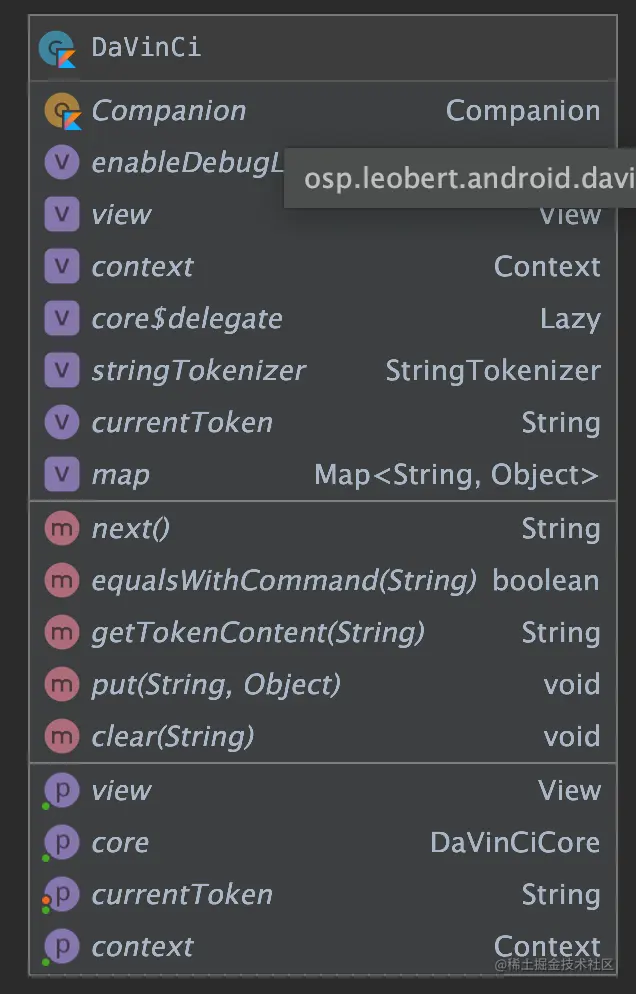Image resolution: width=636 pixels, height=994 pixels.
Task: Click the 'm' icon next to clear(String)
Action: [61, 736]
